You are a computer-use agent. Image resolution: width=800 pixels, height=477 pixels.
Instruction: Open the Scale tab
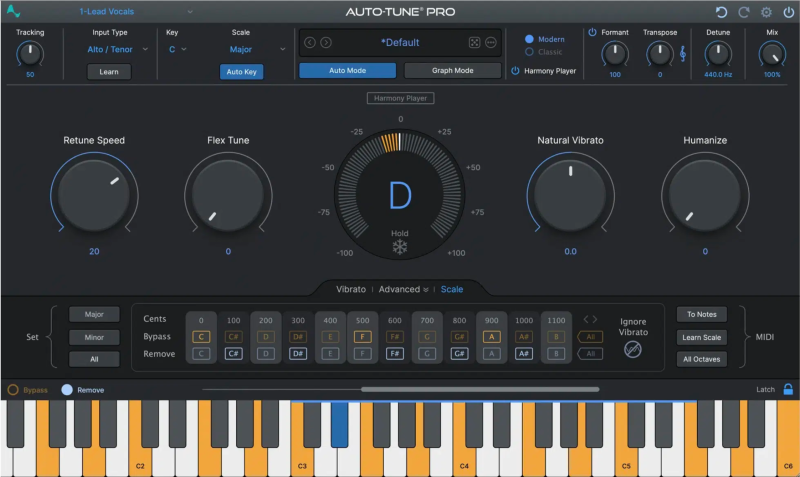(x=452, y=289)
